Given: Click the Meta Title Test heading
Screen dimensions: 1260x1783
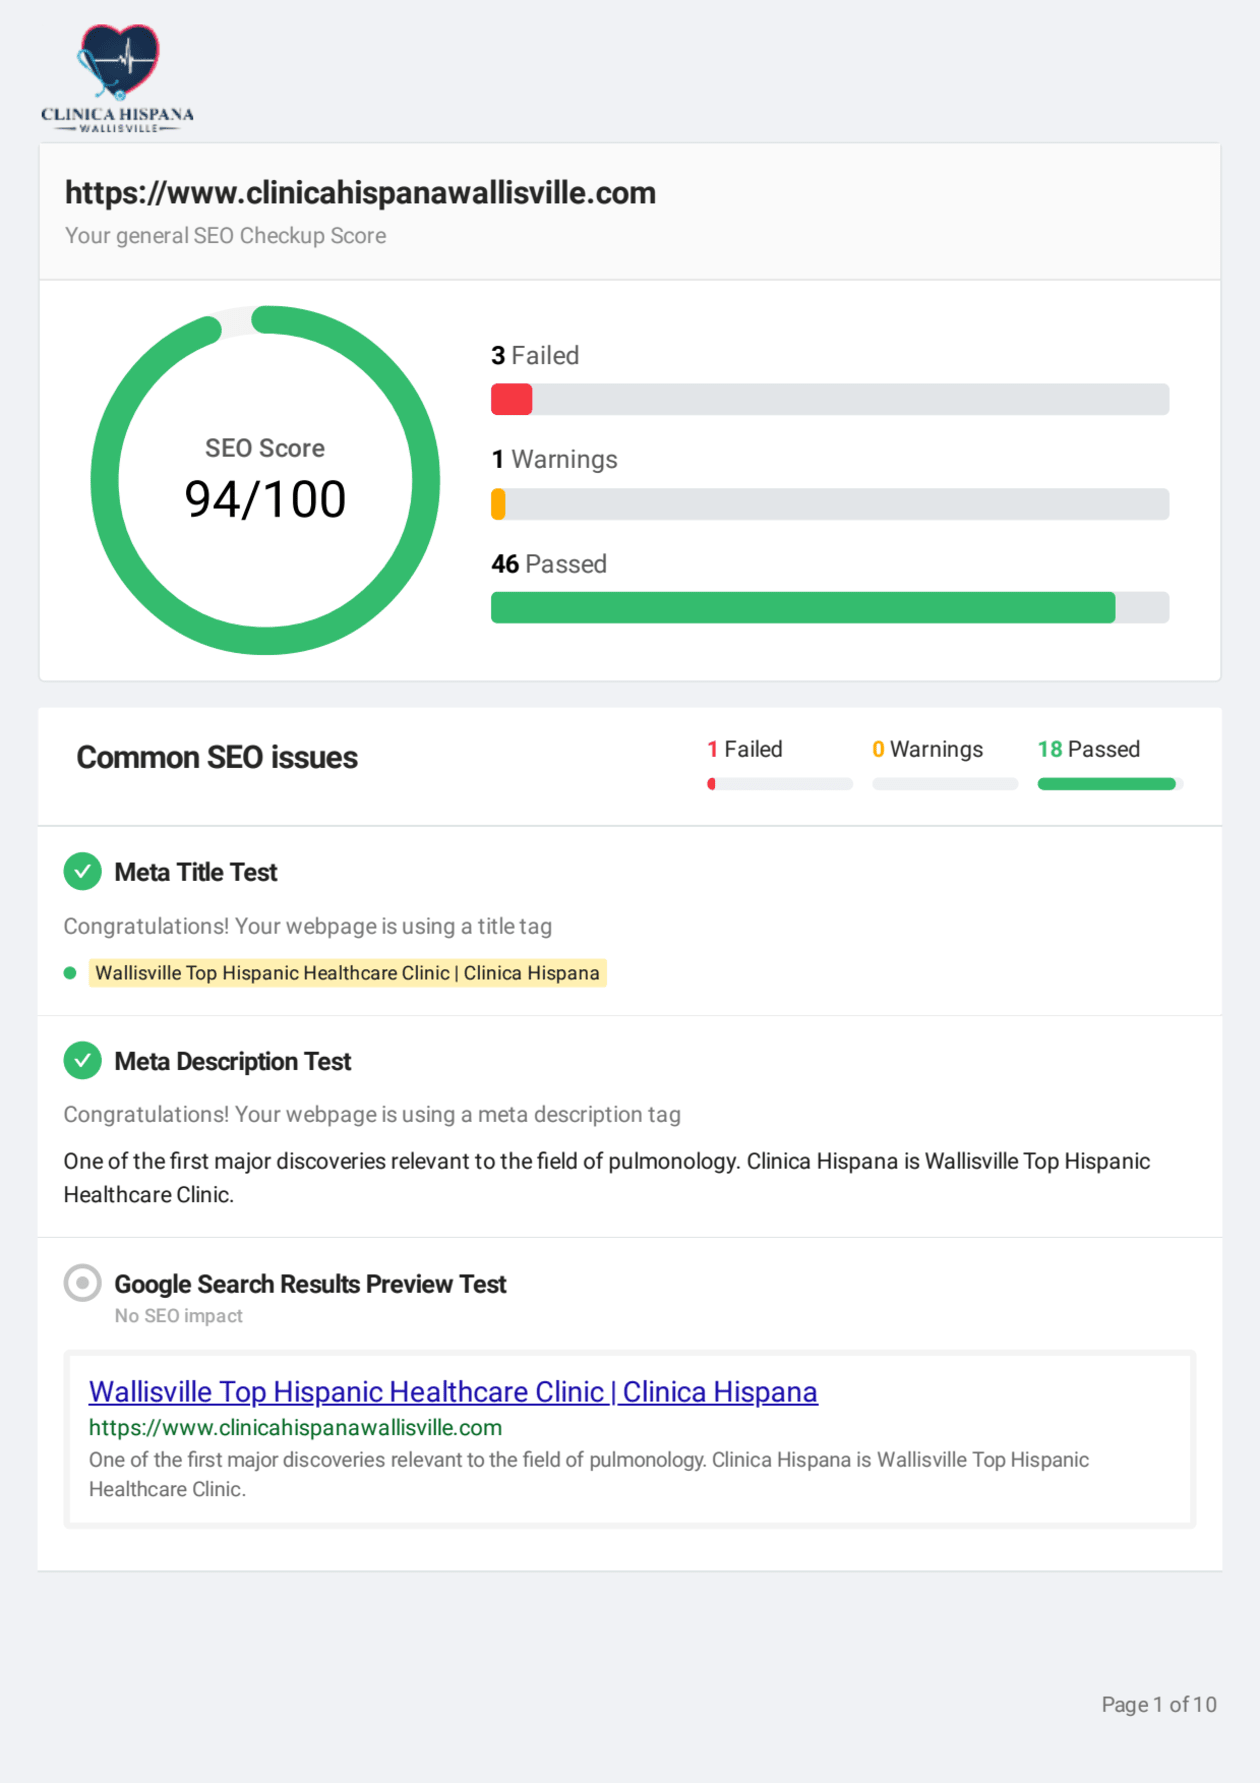Looking at the screenshot, I should click(x=195, y=872).
